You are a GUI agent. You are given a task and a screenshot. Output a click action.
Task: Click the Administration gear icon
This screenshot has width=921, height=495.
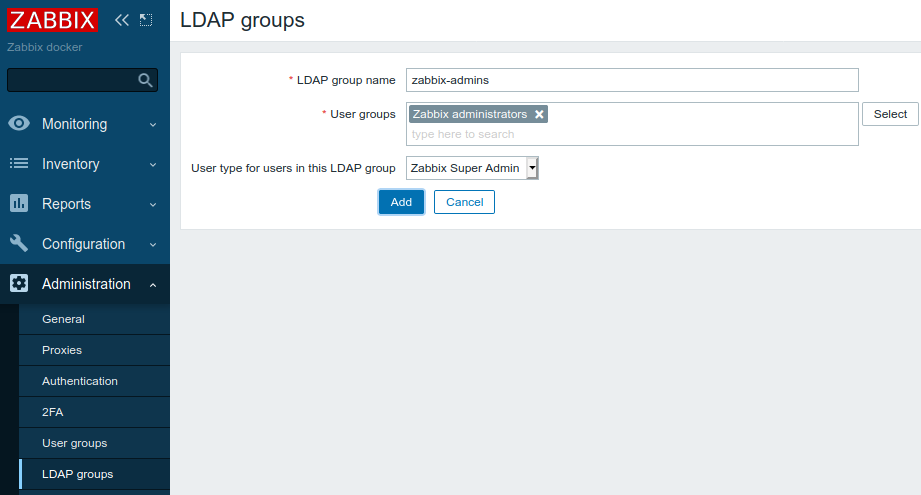pyautogui.click(x=19, y=284)
